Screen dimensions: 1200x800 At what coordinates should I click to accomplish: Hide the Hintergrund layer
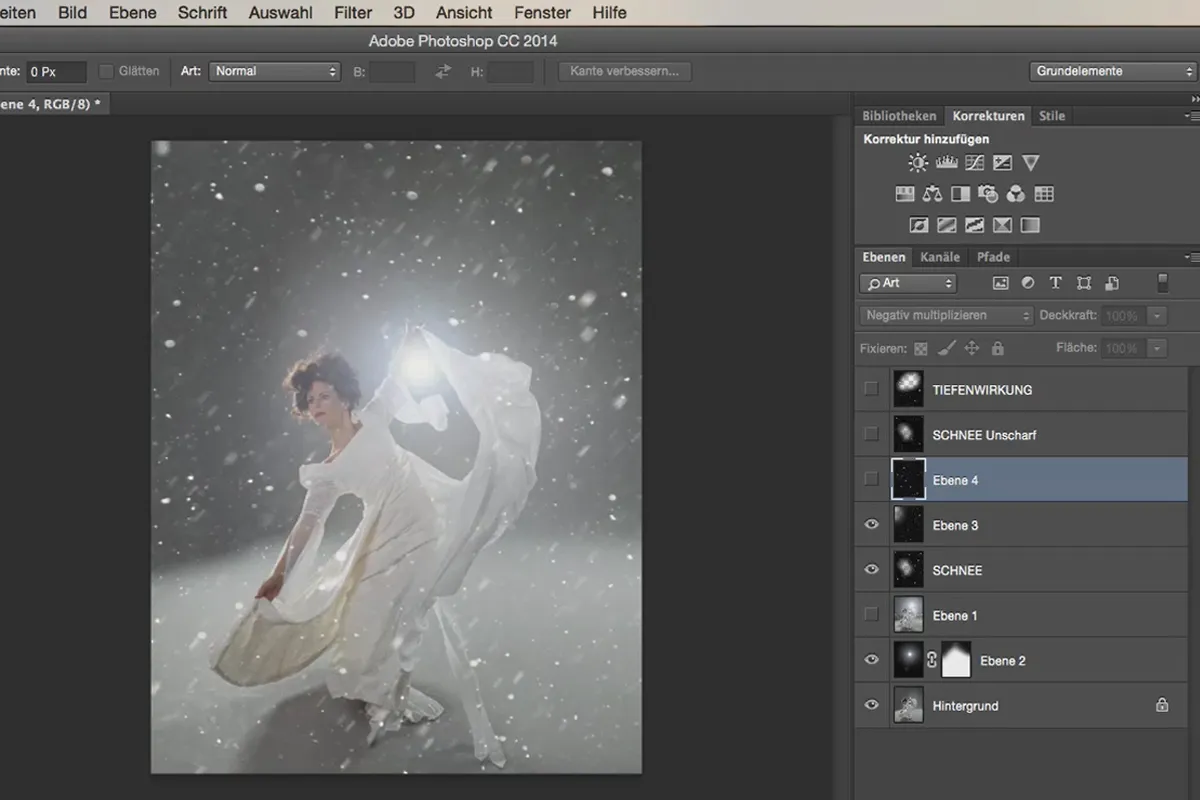click(872, 705)
